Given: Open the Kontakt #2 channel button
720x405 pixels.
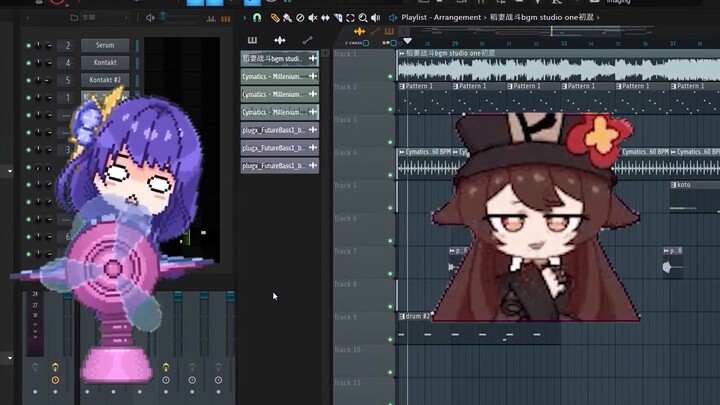Looking at the screenshot, I should 105,80.
